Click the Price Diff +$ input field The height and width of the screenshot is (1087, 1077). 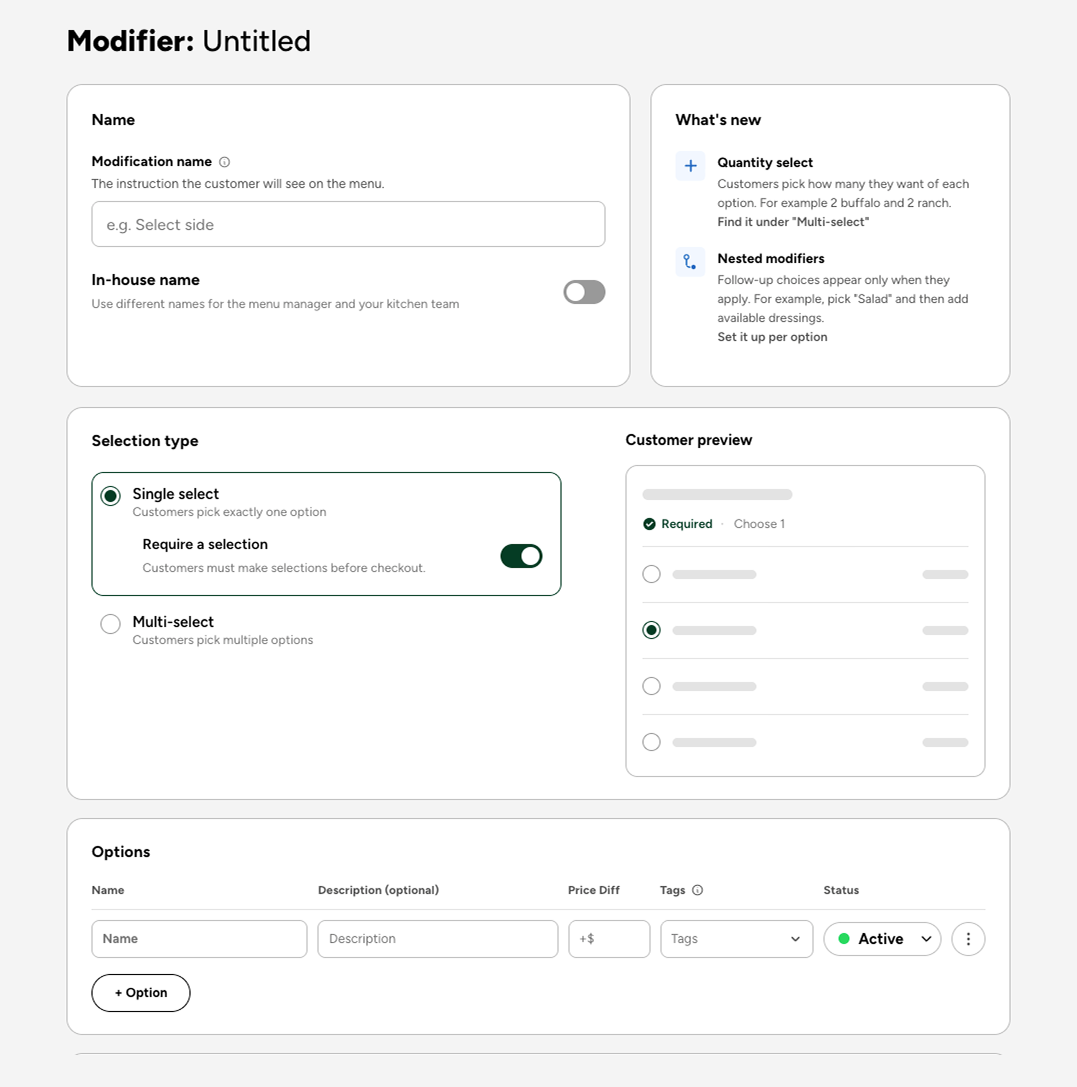pyautogui.click(x=609, y=939)
